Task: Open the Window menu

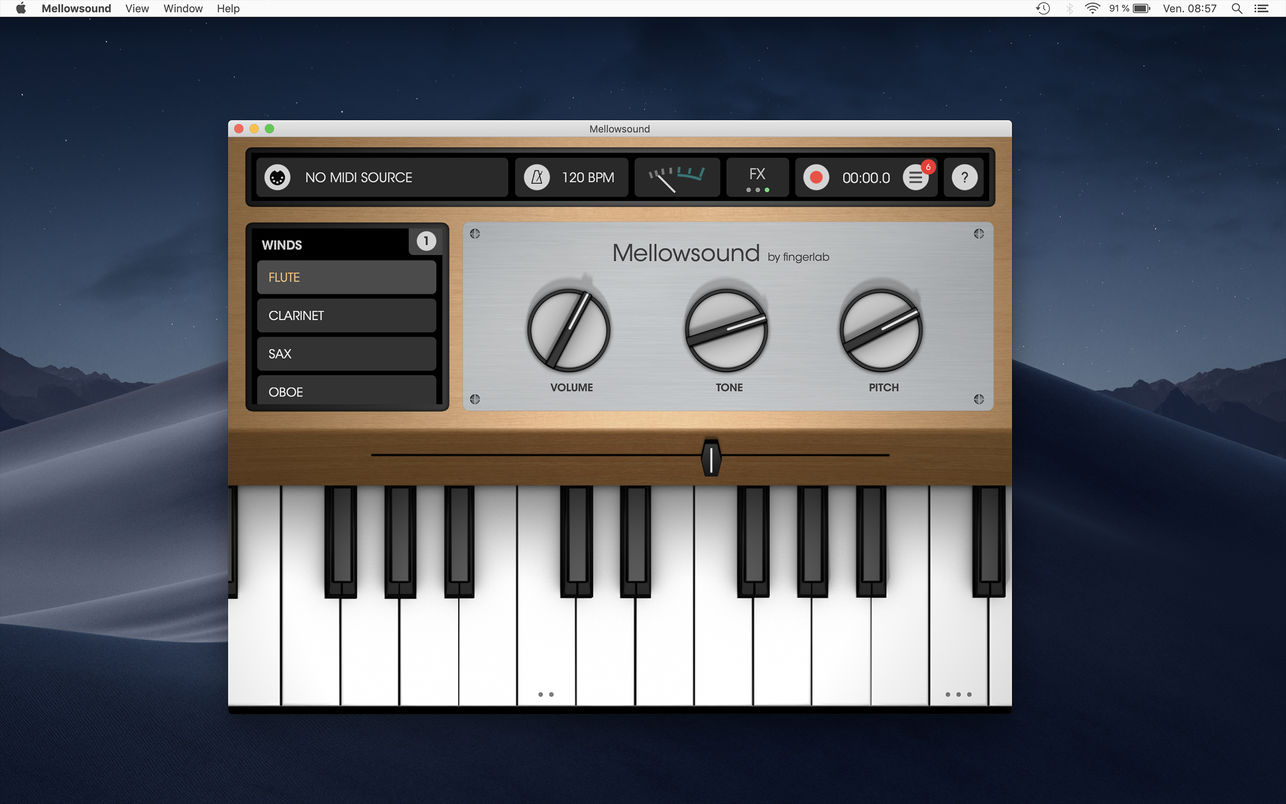Action: [183, 8]
